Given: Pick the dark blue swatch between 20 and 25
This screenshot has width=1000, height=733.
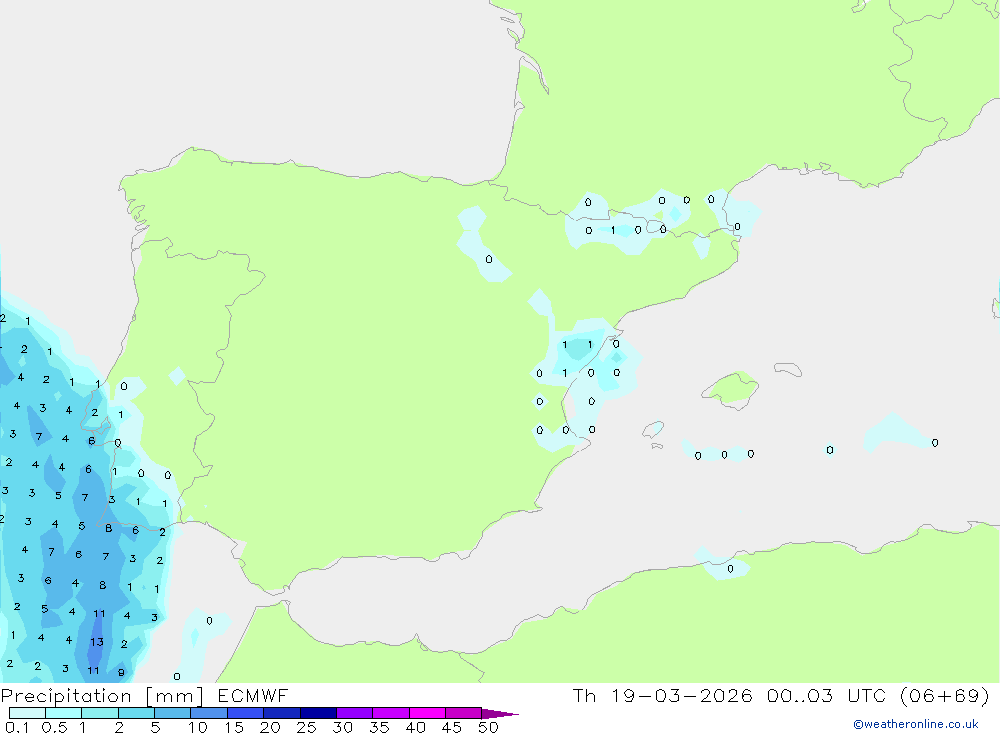Looking at the screenshot, I should coord(282,713).
